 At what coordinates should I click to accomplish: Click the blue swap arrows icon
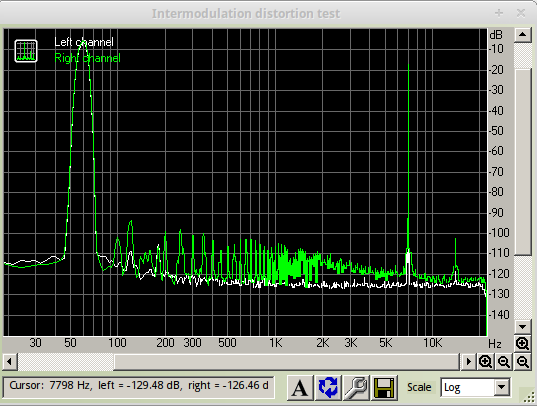tap(328, 387)
